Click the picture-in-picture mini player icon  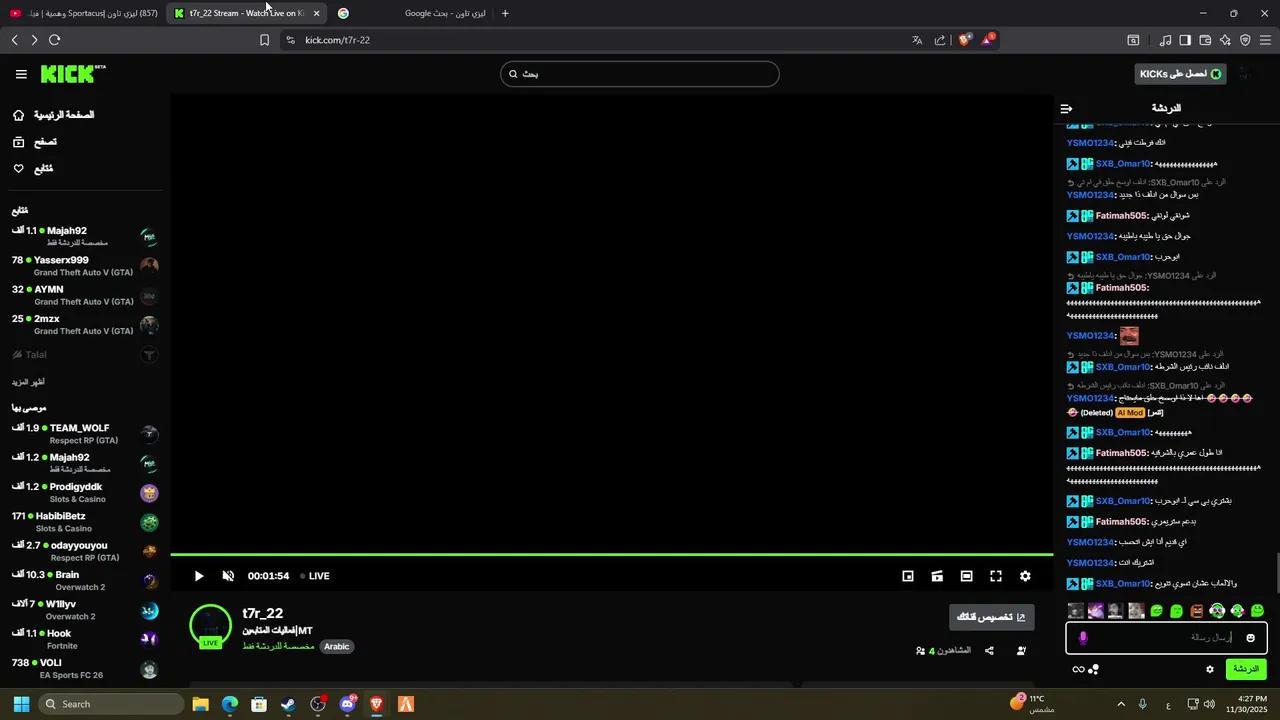(908, 576)
